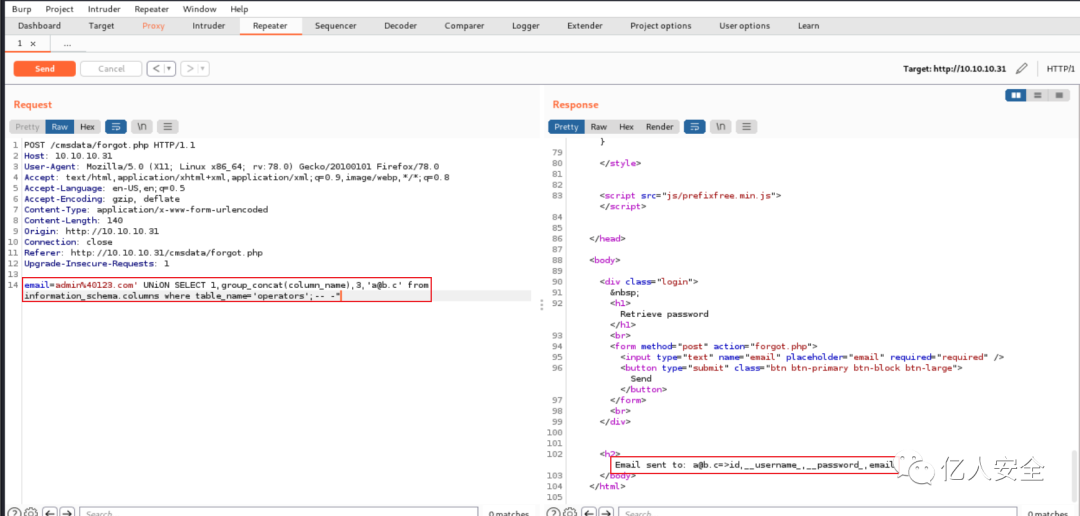Click the POST /cmsdata/forgot.php request line
Image resolution: width=1080 pixels, height=516 pixels.
pos(110,145)
